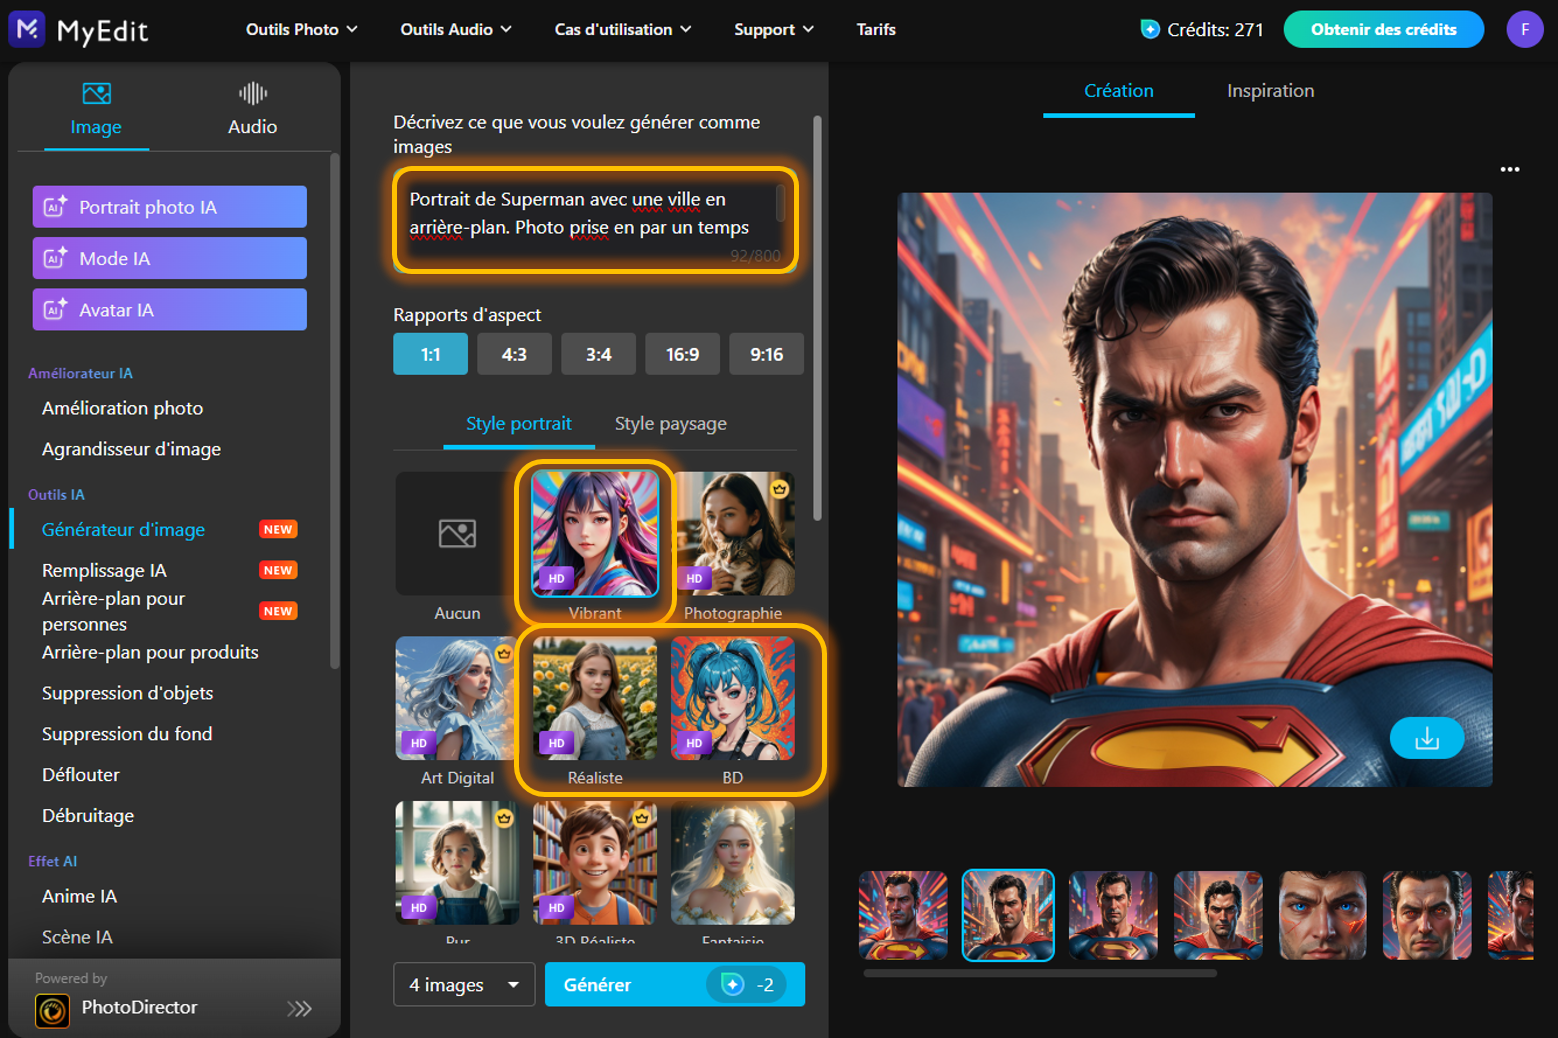Select the Vibrant style thumbnail
Viewport: 1558px width, 1038px height.
[x=595, y=534]
